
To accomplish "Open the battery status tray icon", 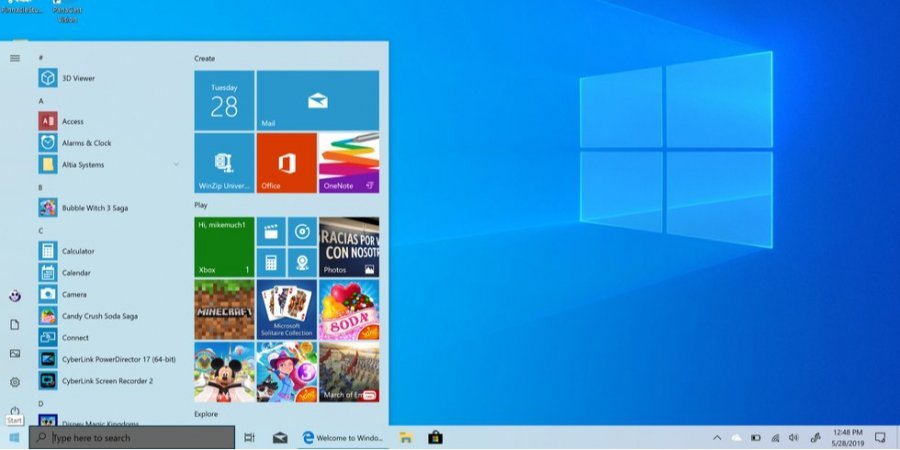I will (x=756, y=438).
